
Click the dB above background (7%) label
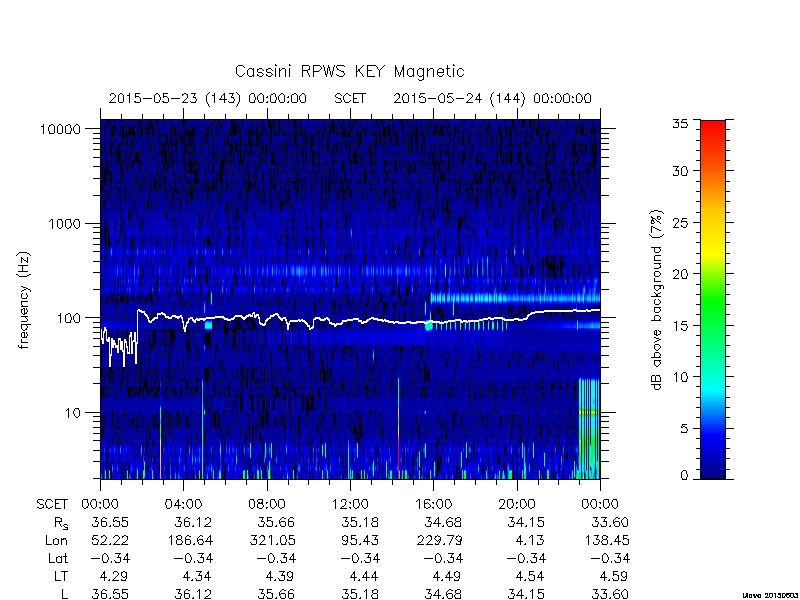[x=657, y=301]
